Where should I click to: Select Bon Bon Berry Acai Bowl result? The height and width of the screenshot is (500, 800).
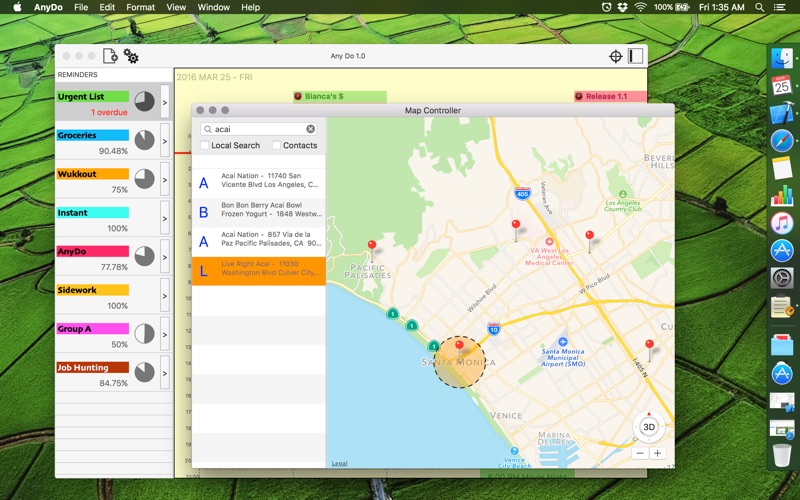(259, 213)
